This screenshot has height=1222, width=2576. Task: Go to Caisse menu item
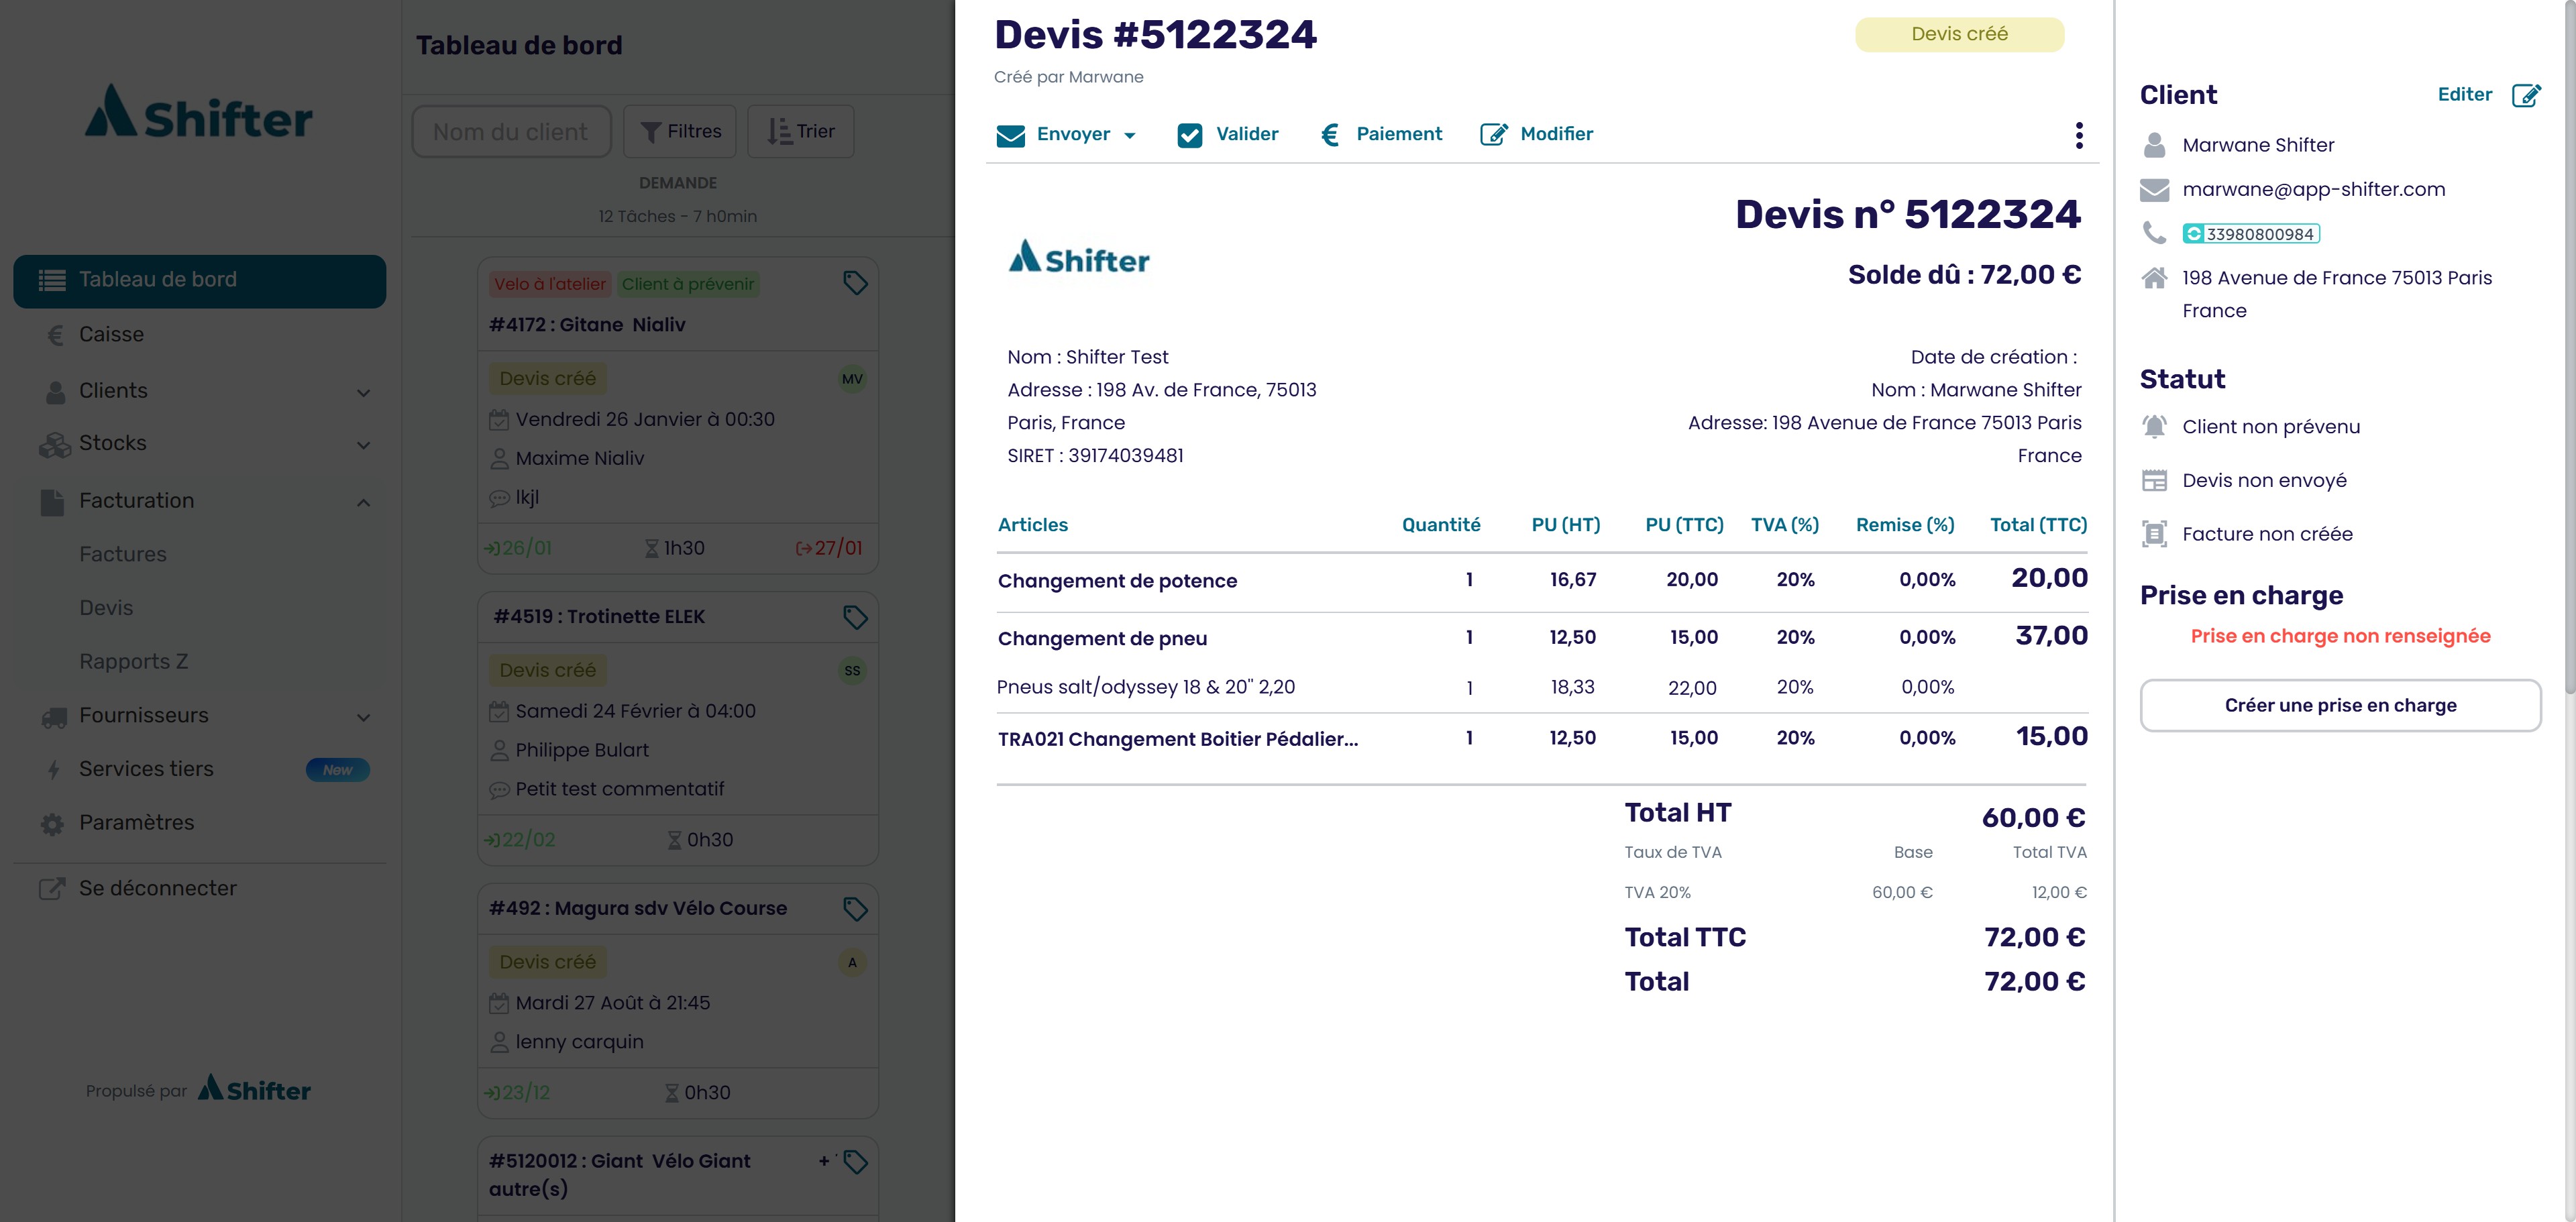[111, 335]
